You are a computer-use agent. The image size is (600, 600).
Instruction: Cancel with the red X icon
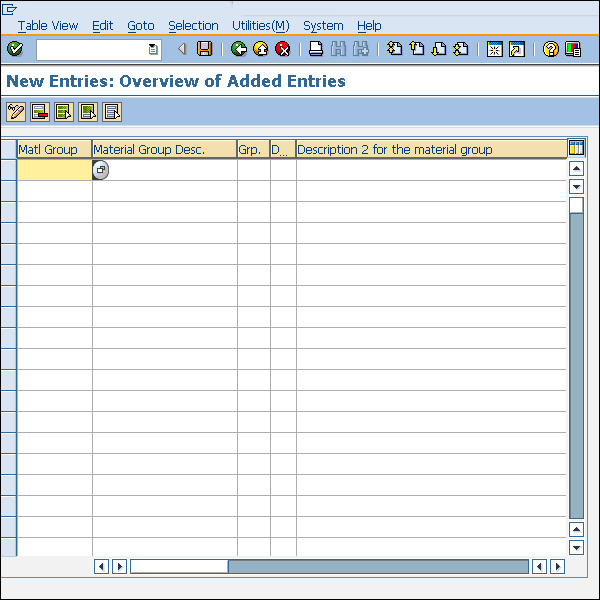[283, 49]
